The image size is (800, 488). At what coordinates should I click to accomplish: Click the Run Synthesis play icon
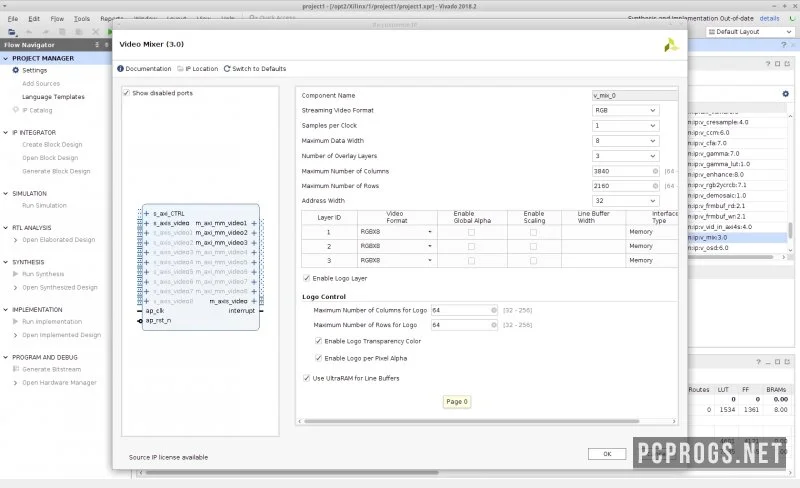click(x=16, y=274)
